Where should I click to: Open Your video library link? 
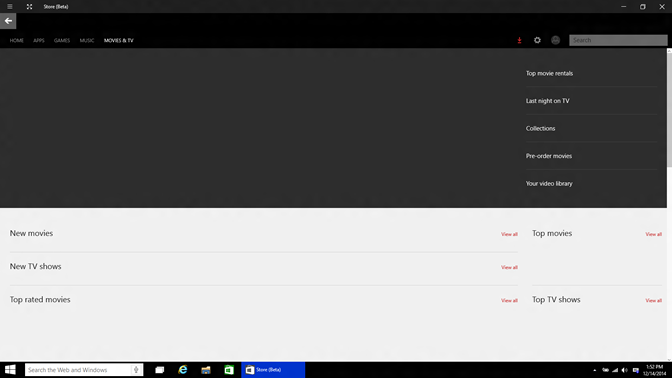[549, 183]
